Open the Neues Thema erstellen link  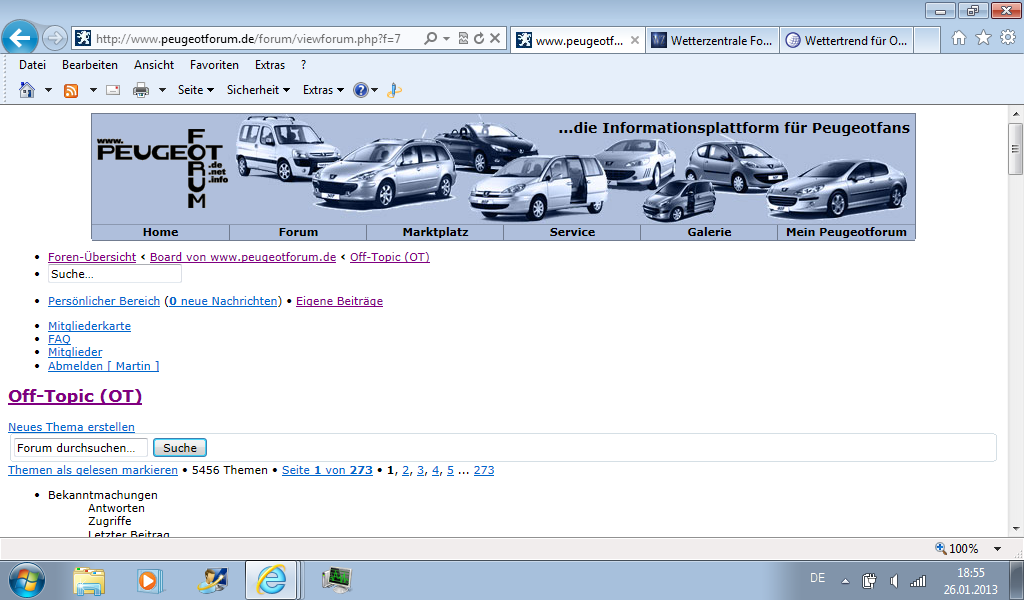click(x=71, y=427)
